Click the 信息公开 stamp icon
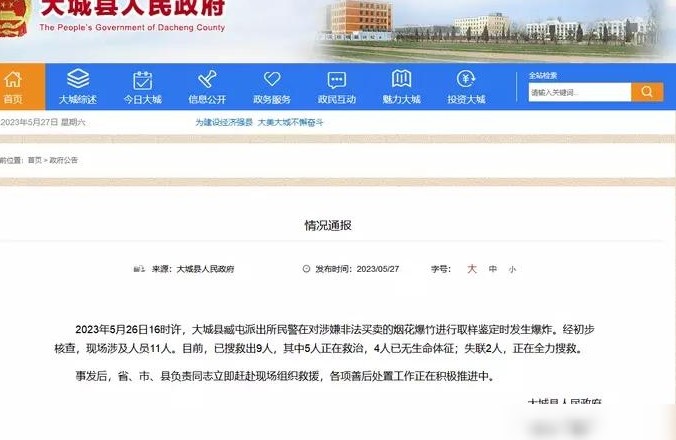This screenshot has width=676, height=440. coord(207,79)
